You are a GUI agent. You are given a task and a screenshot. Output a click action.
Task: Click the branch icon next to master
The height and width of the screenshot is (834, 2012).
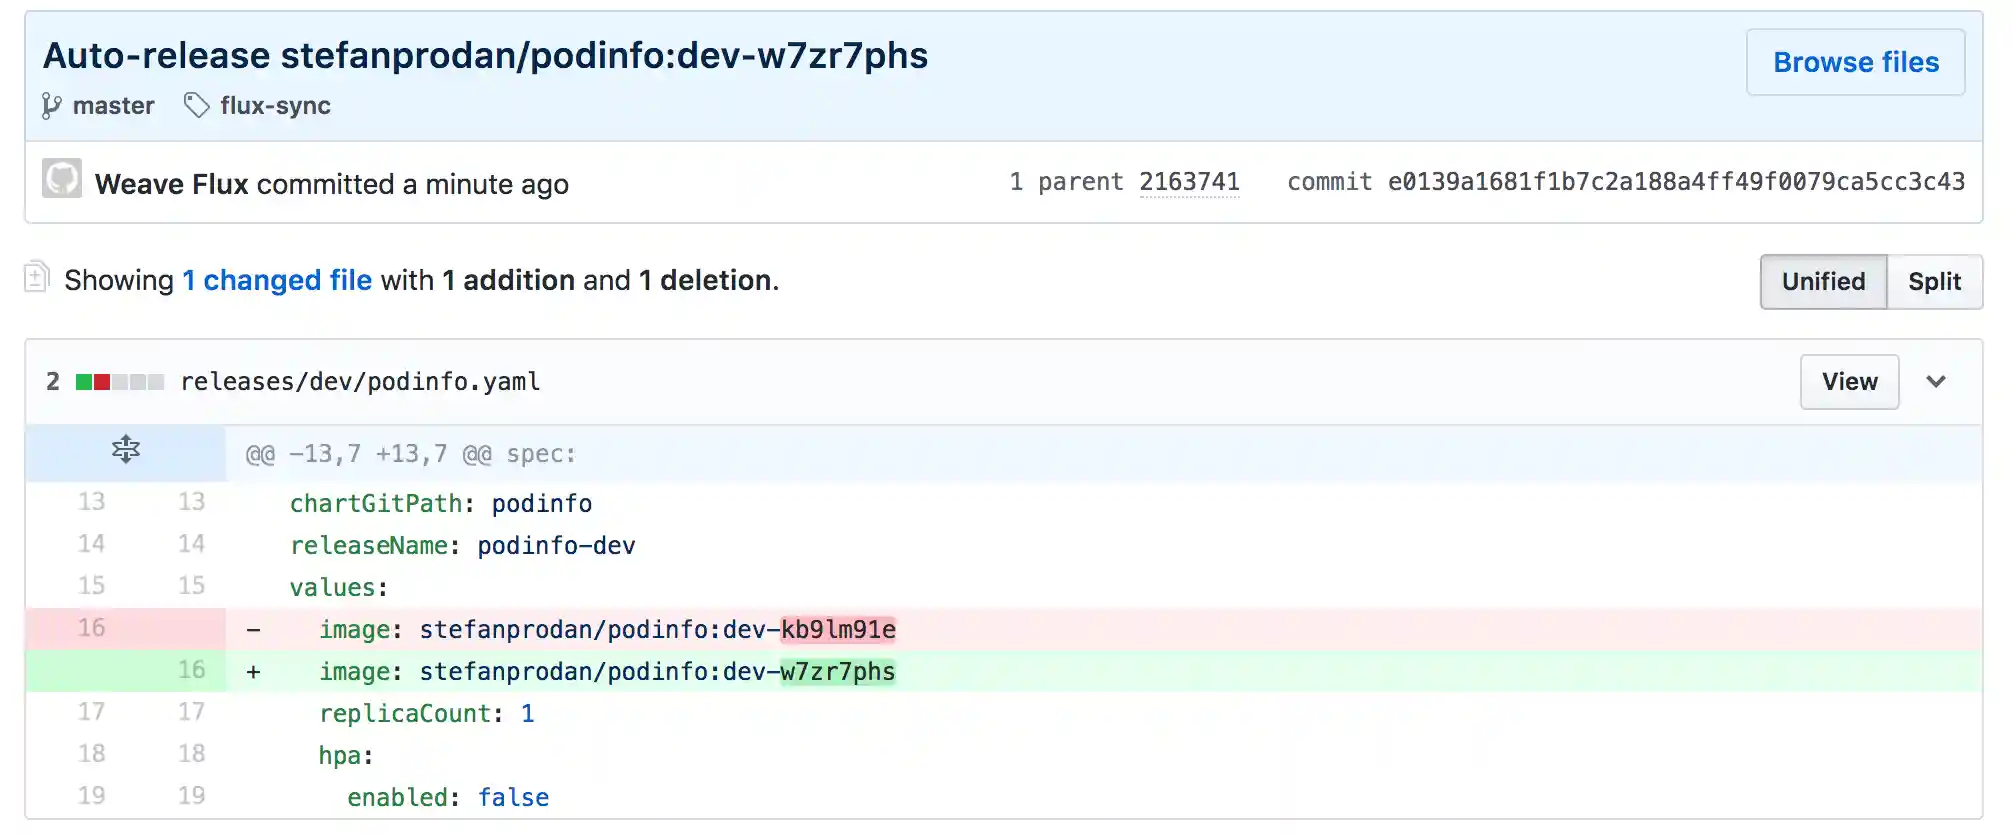pos(50,106)
